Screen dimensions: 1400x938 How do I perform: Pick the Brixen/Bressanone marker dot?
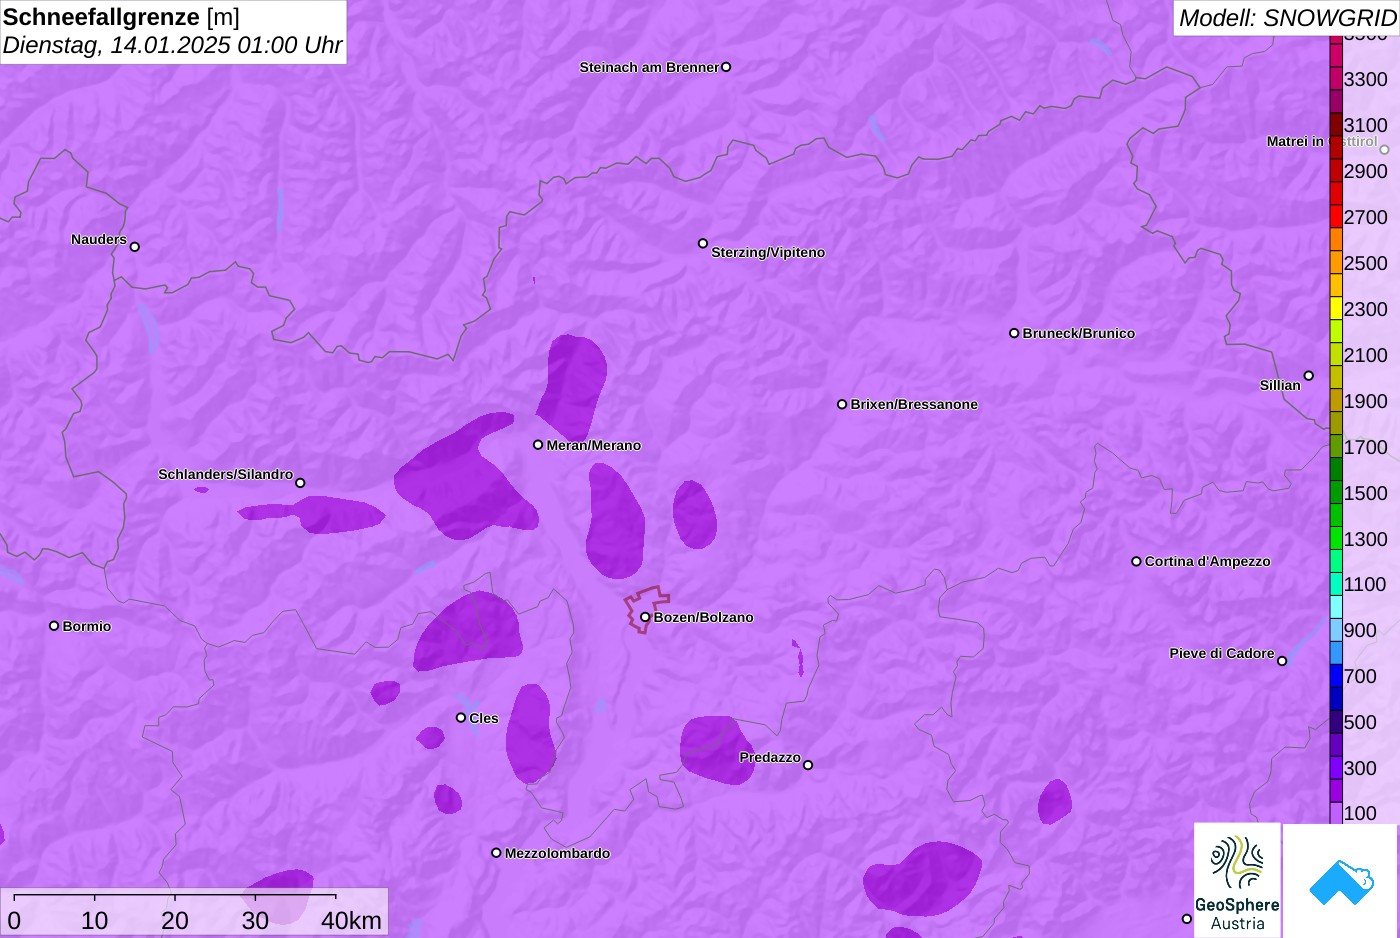[842, 404]
